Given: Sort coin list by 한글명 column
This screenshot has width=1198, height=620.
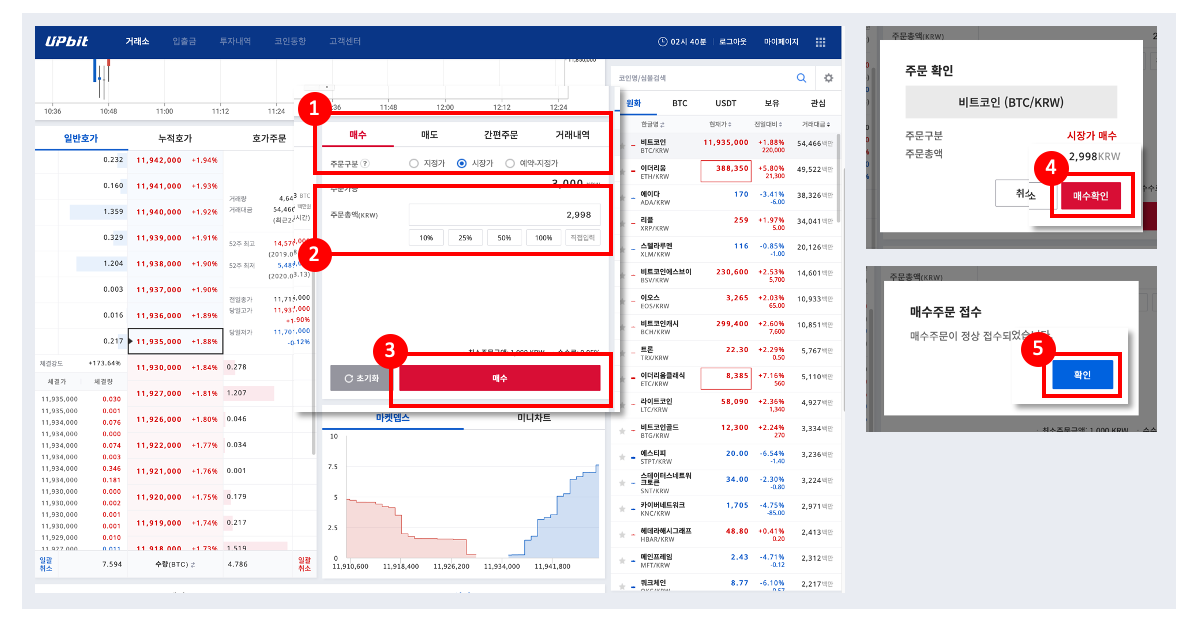Looking at the screenshot, I should [652, 125].
